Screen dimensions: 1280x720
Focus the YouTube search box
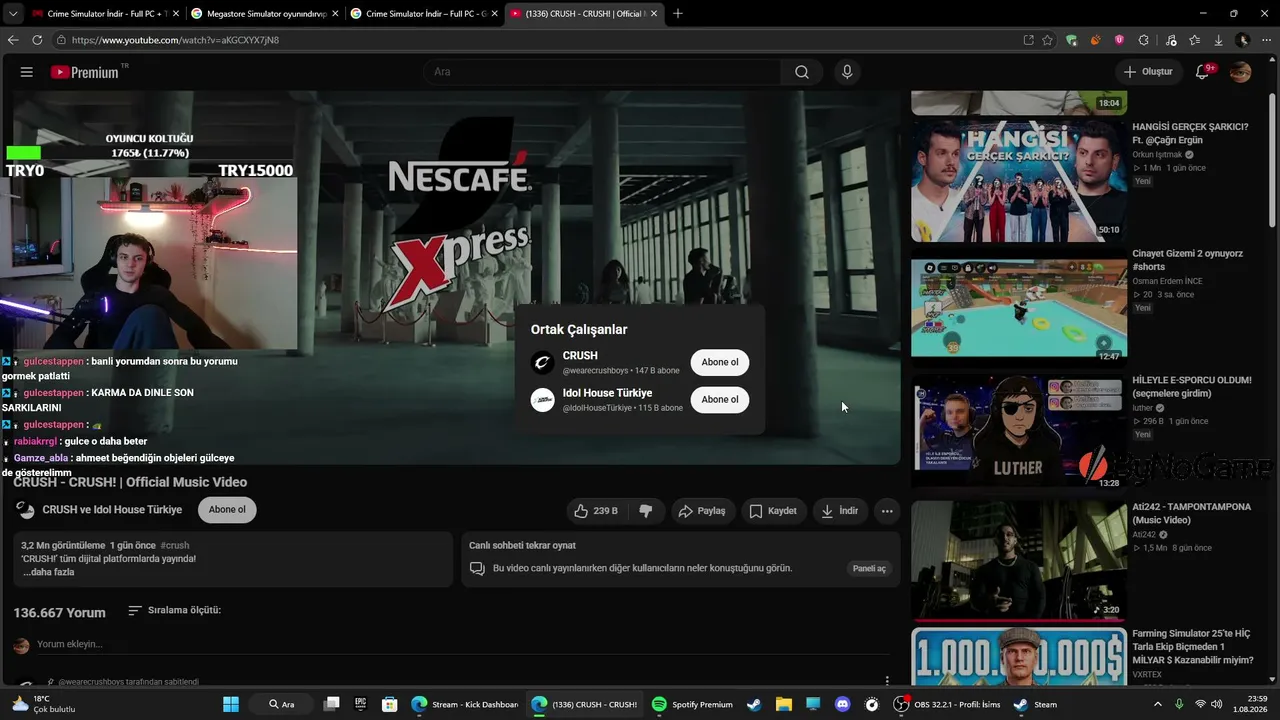click(602, 72)
